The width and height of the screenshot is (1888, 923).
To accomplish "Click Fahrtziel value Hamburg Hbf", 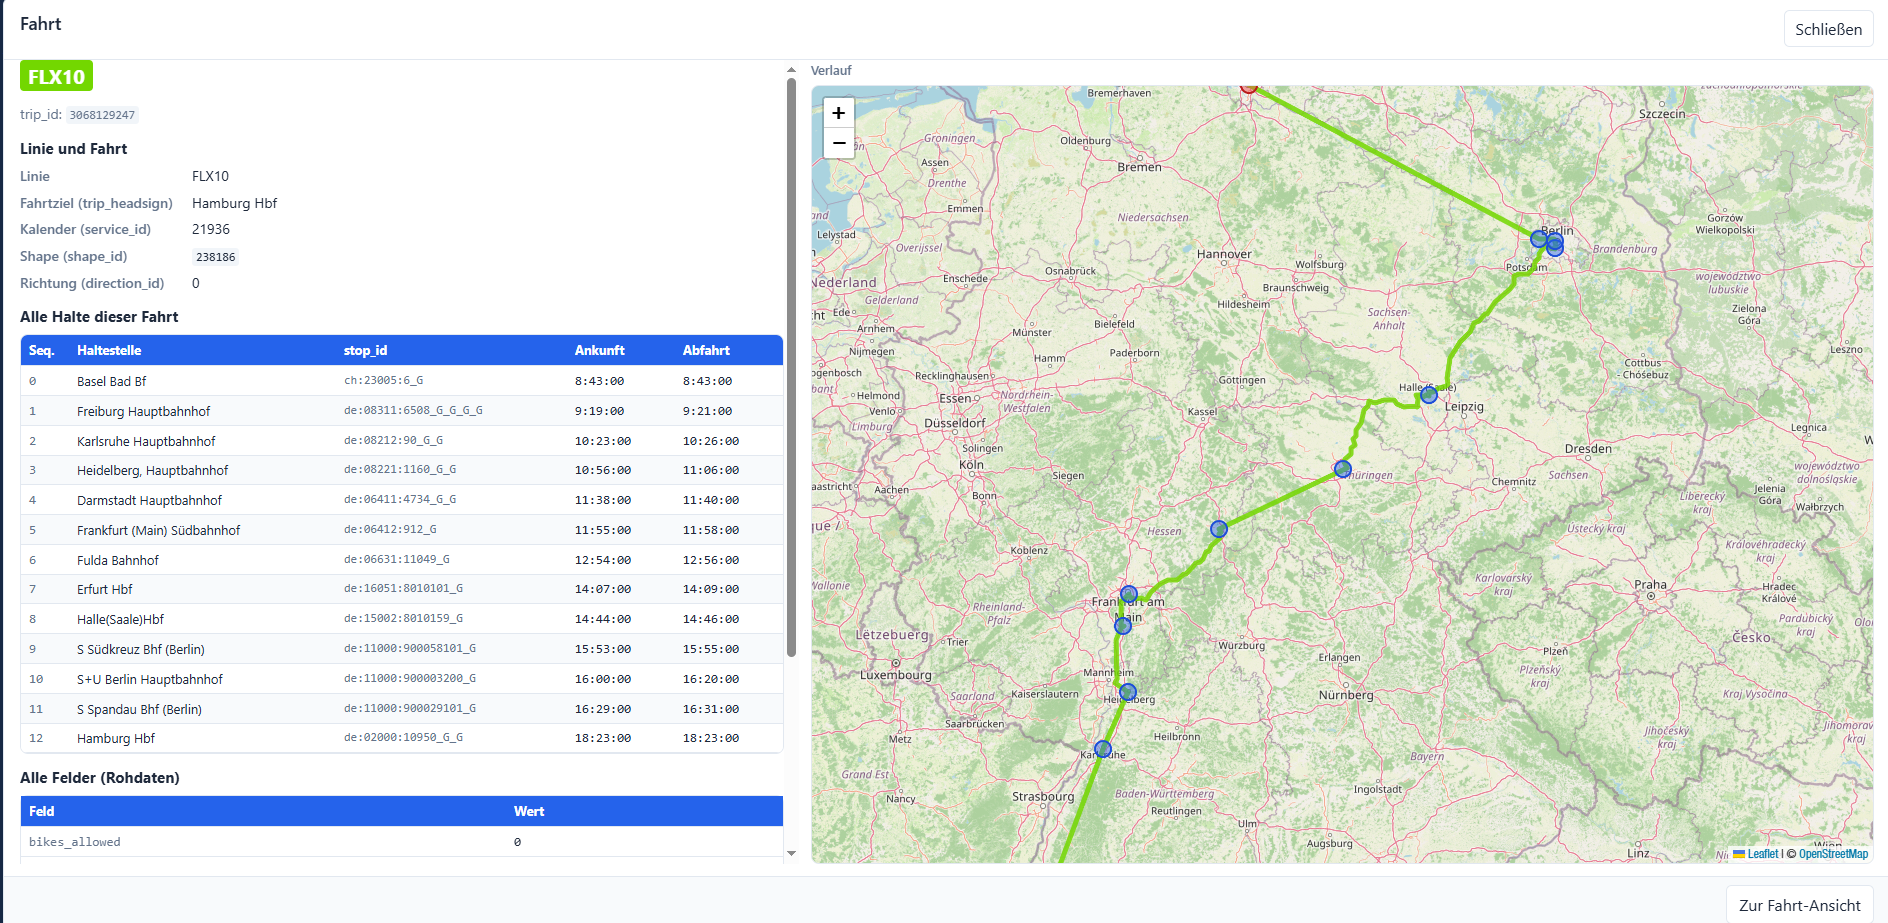I will pyautogui.click(x=234, y=203).
